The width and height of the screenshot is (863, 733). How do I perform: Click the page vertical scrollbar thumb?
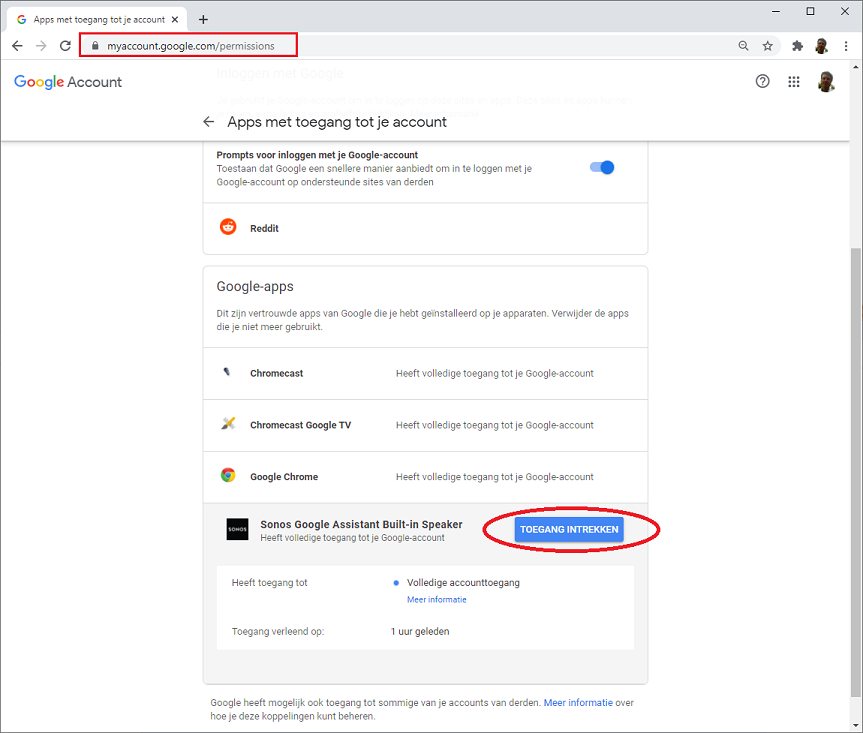pos(855,472)
